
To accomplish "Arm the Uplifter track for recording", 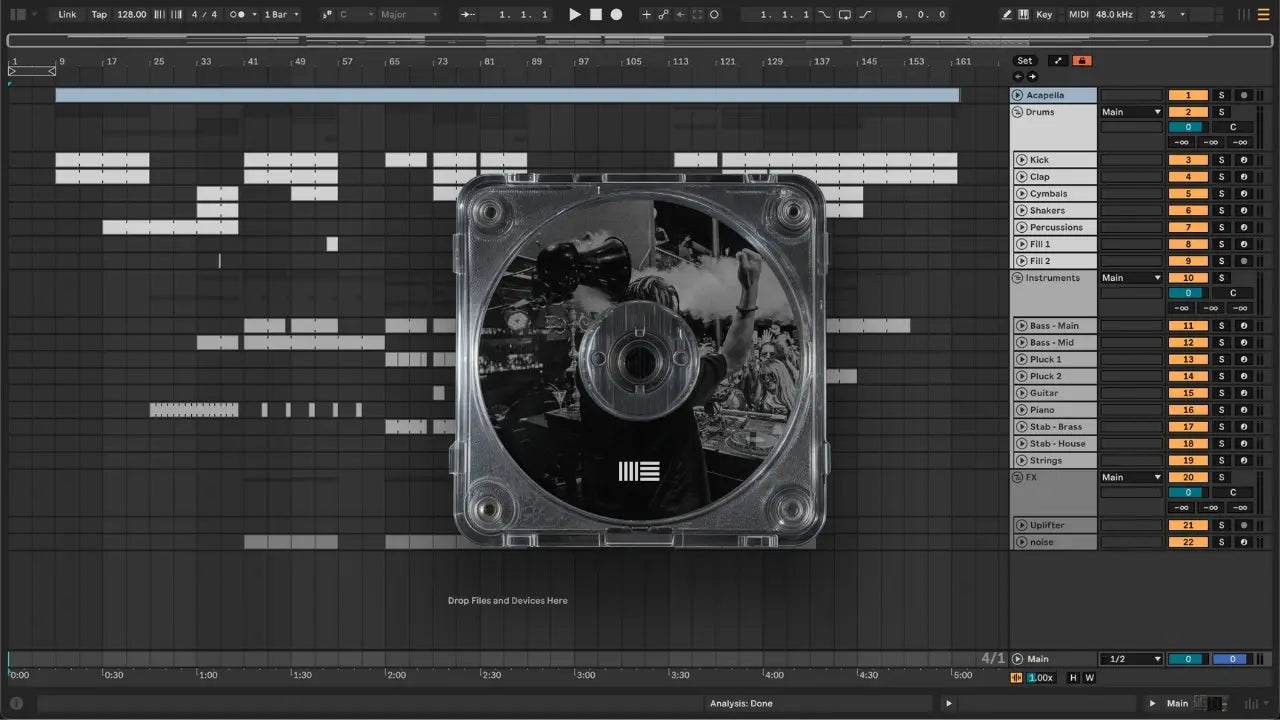I will coord(1243,525).
